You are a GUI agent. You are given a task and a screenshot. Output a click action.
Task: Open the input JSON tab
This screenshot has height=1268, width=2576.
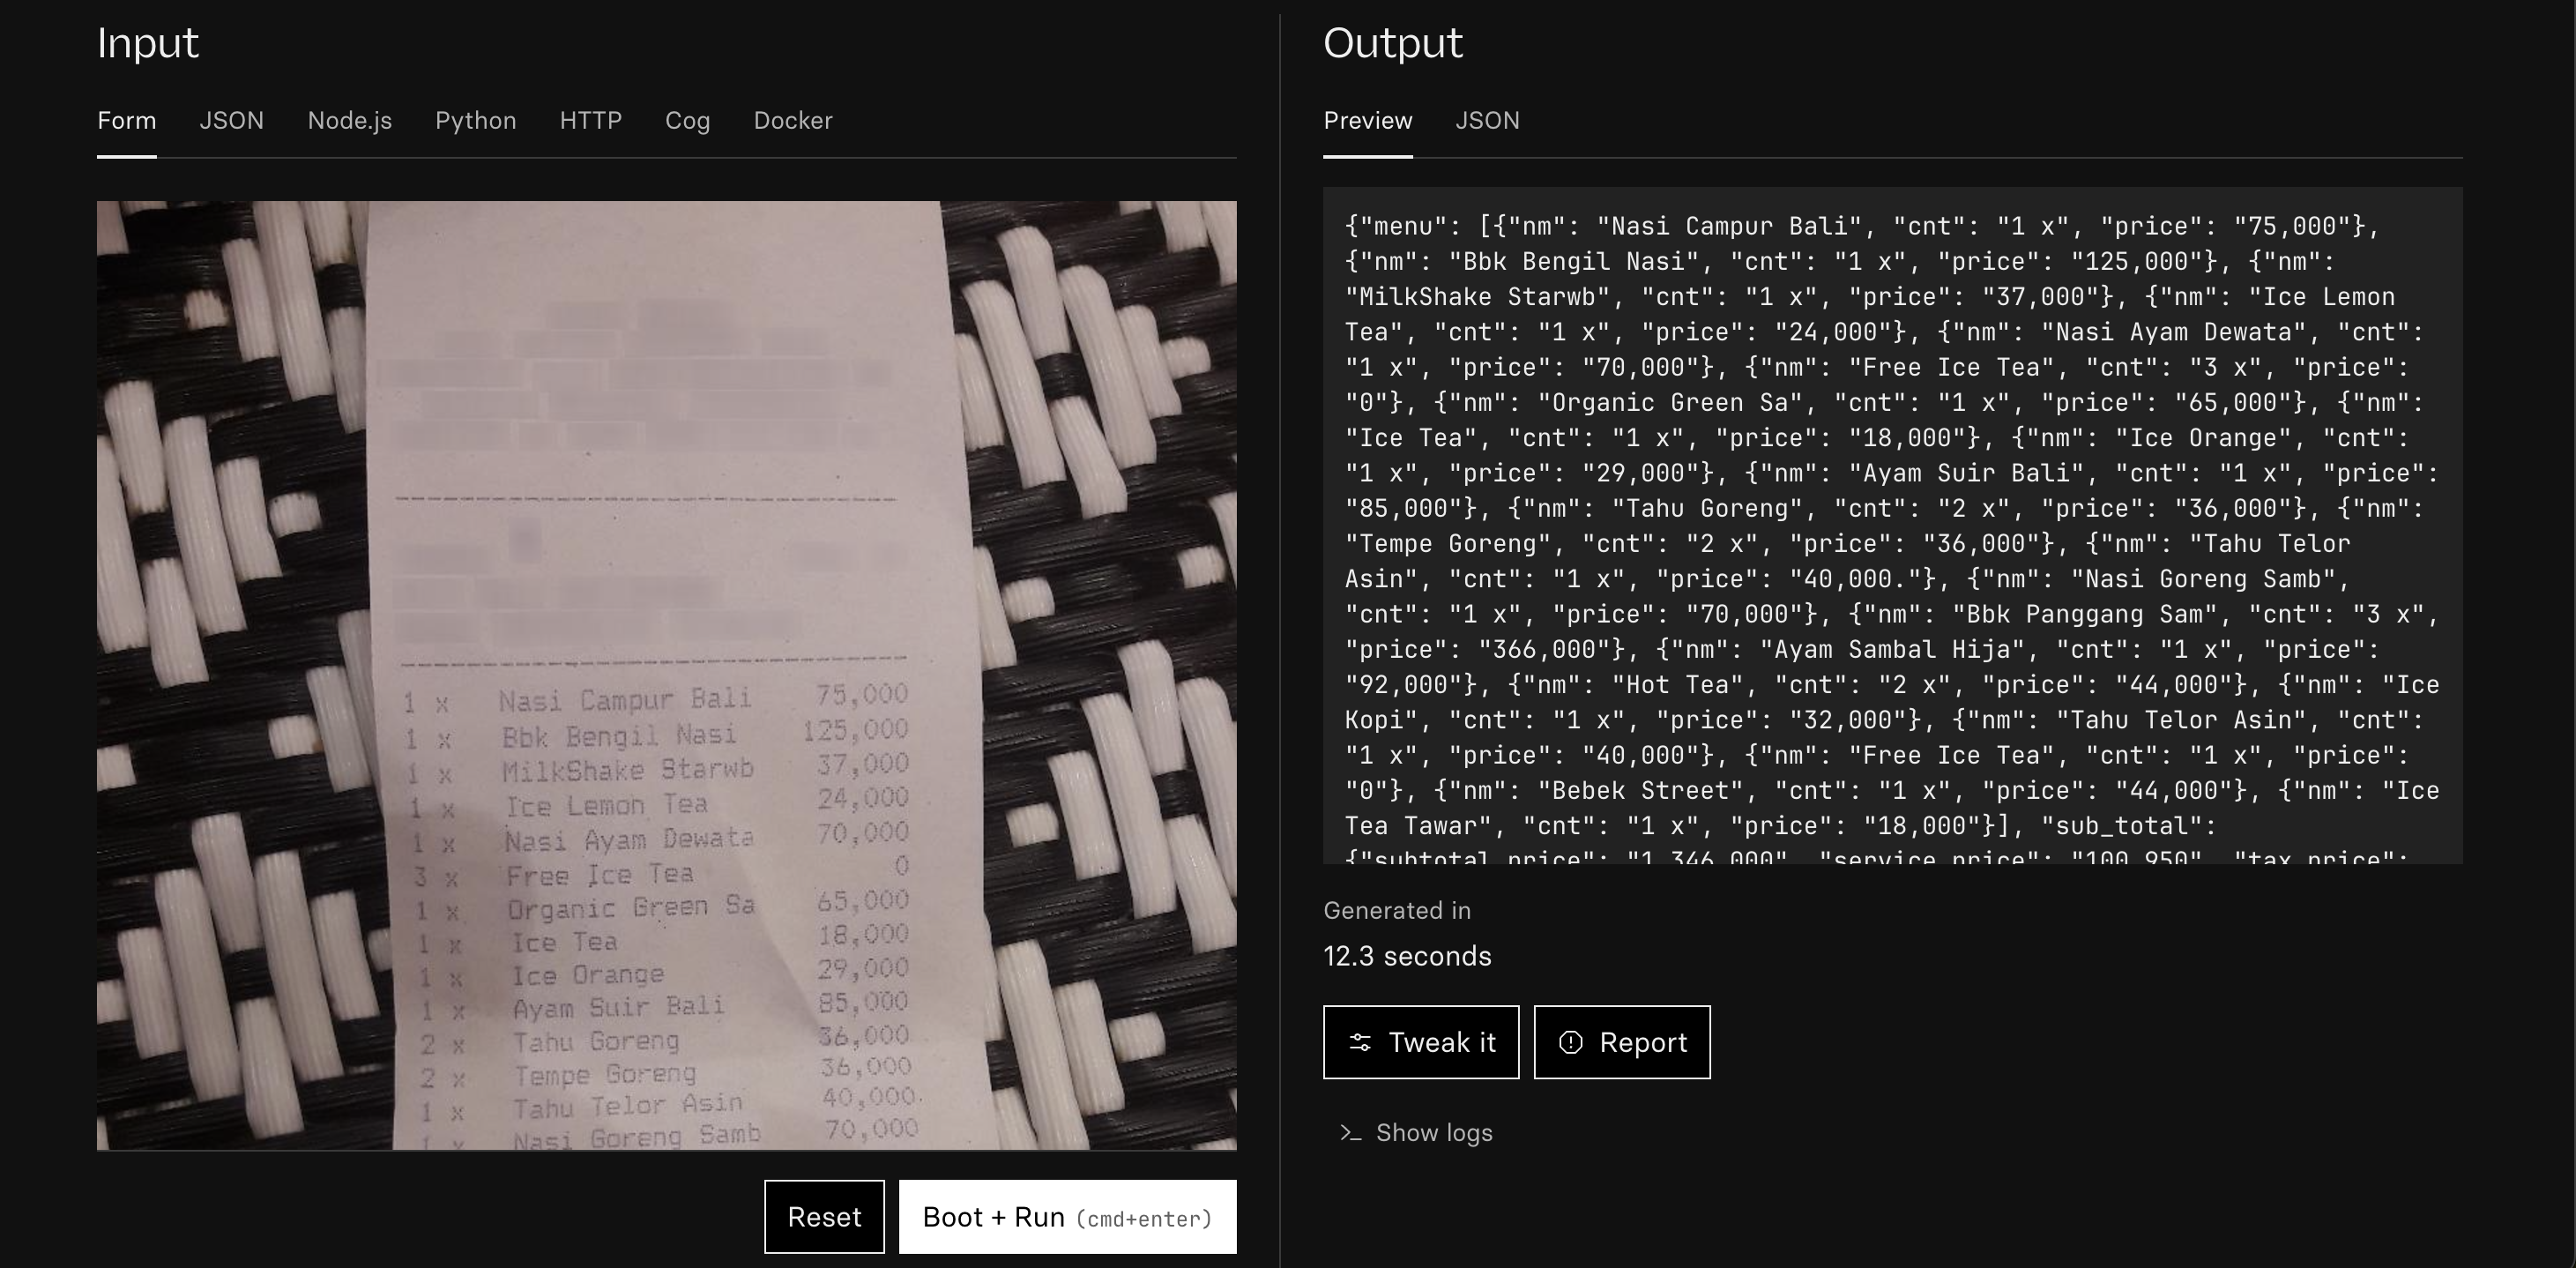tap(231, 121)
